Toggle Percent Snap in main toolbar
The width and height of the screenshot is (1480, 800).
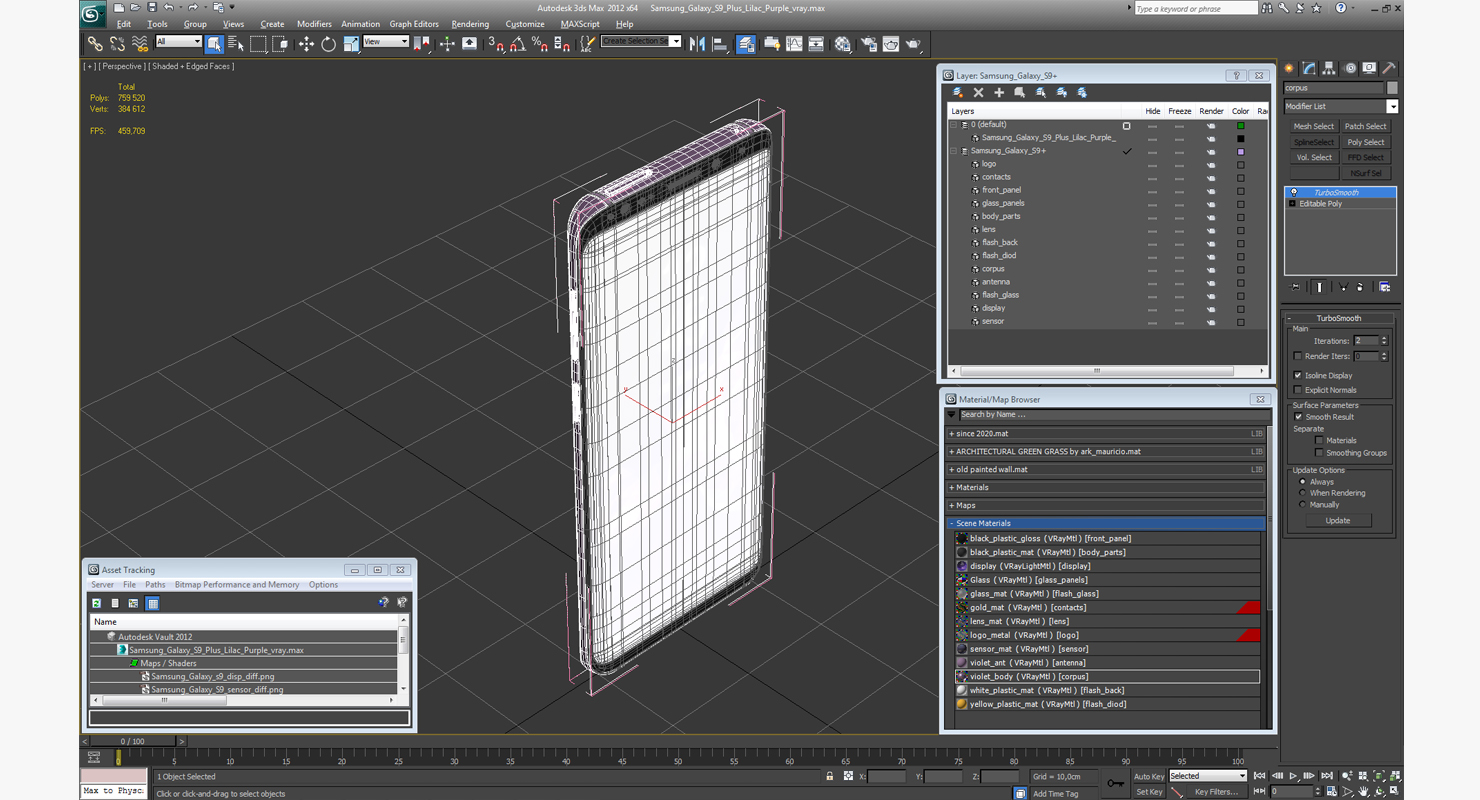tap(540, 44)
